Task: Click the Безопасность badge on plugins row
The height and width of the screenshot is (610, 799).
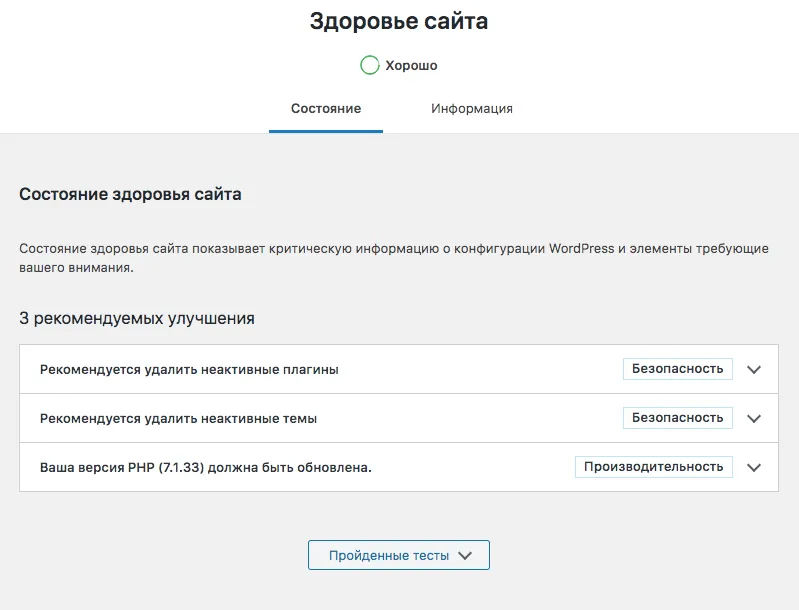Action: point(678,369)
